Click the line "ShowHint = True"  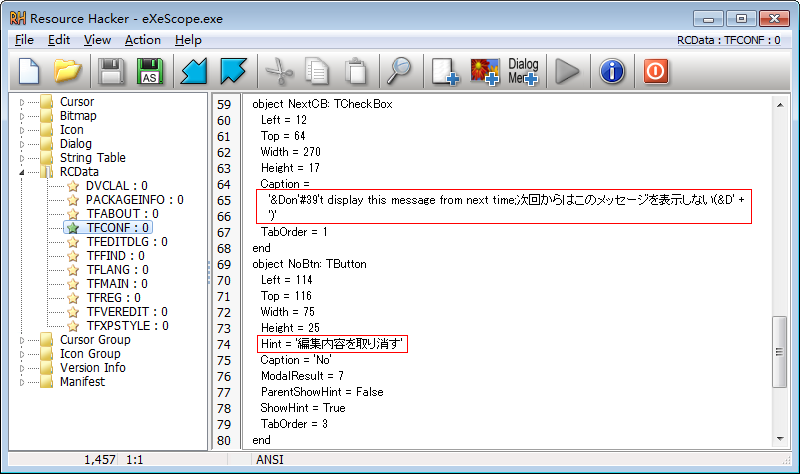pyautogui.click(x=303, y=408)
